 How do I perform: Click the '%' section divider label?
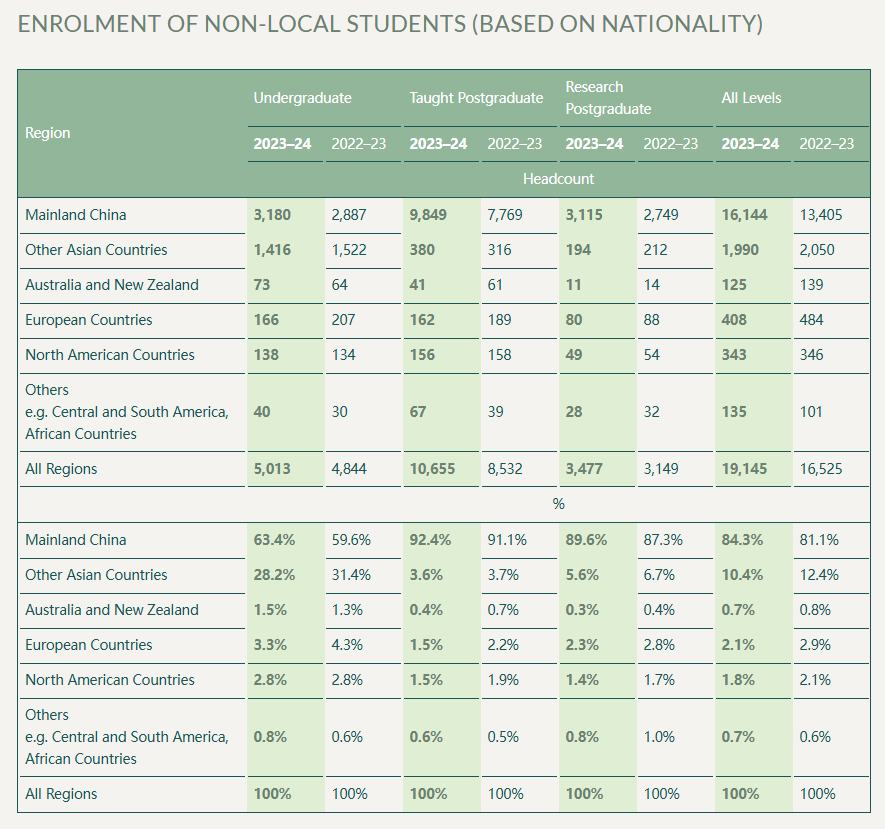558,504
